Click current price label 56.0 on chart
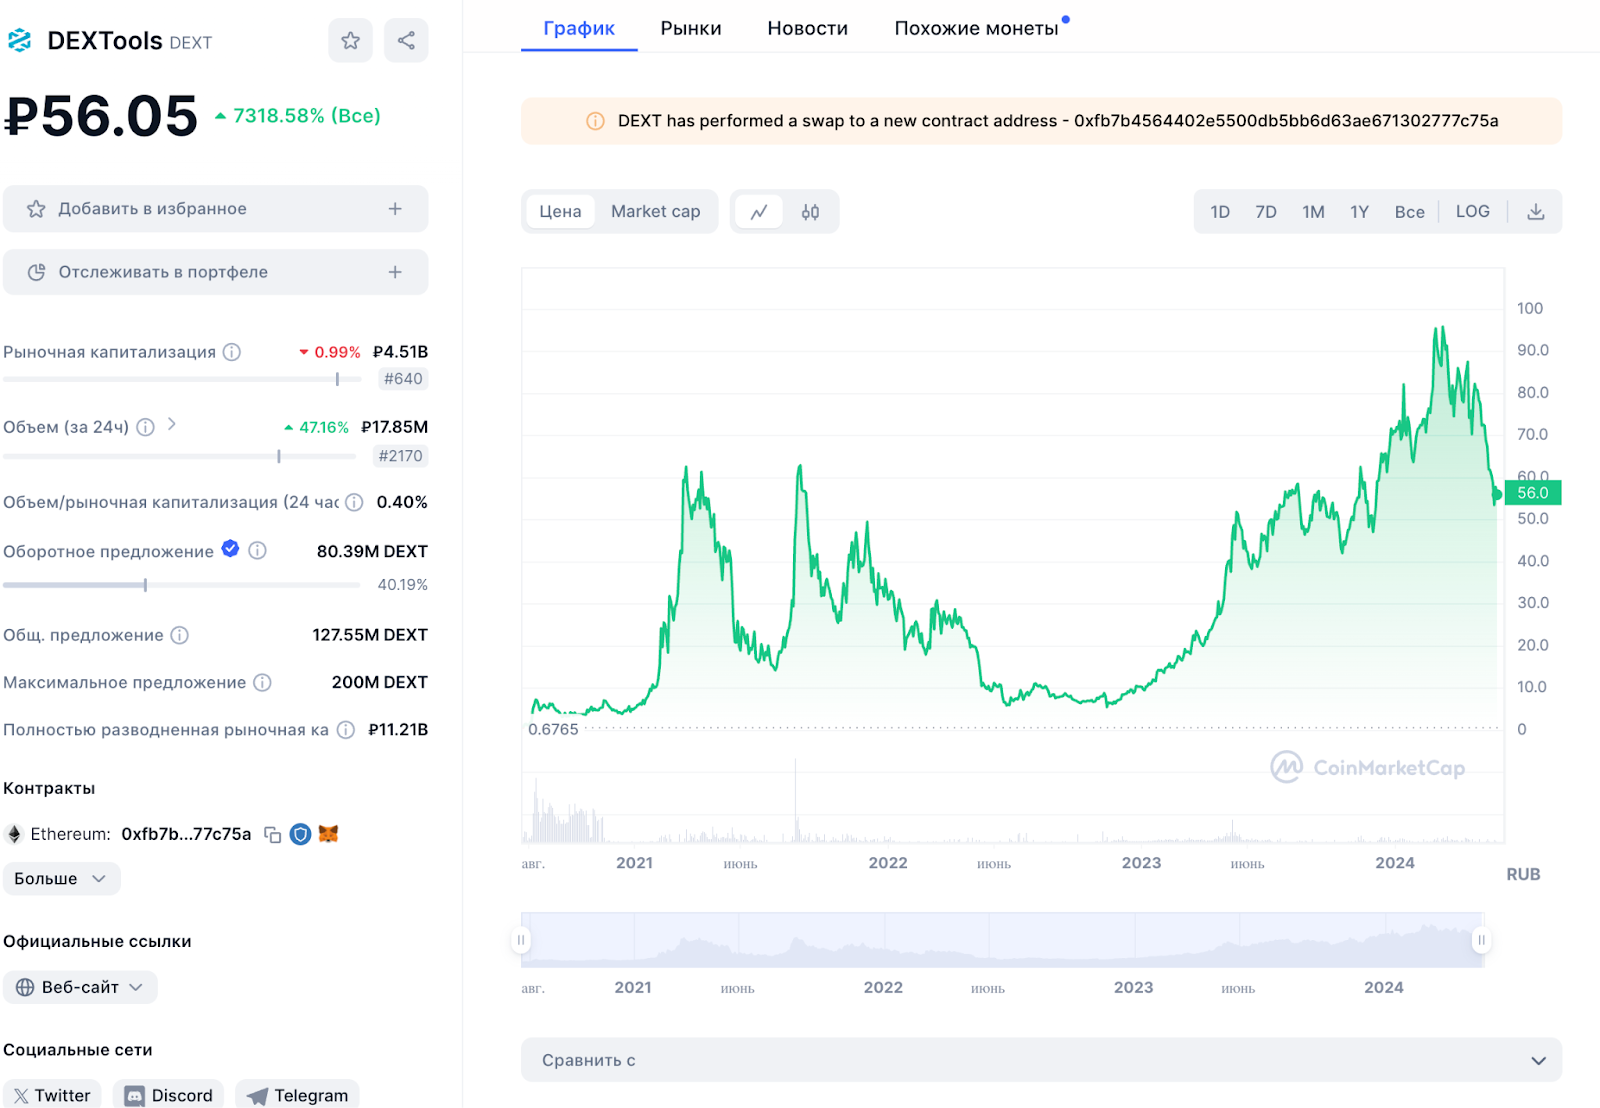Screen dimensions: 1600x1108 coord(1532,493)
